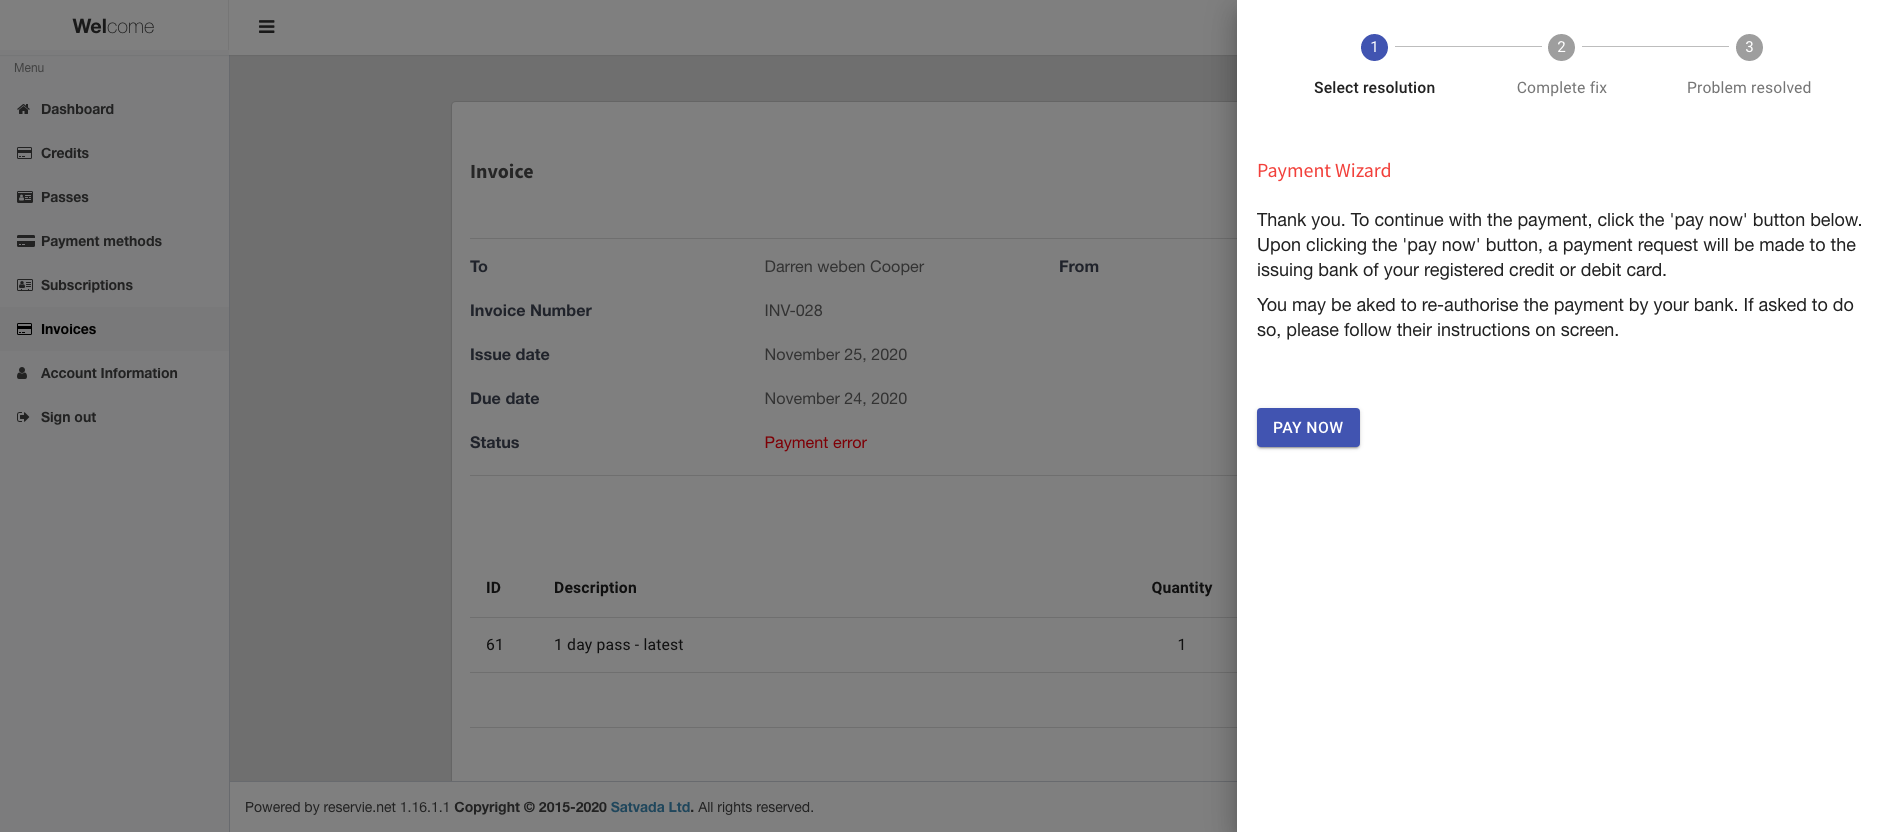
Task: Click the 'Select resolution' step label
Action: click(x=1374, y=88)
